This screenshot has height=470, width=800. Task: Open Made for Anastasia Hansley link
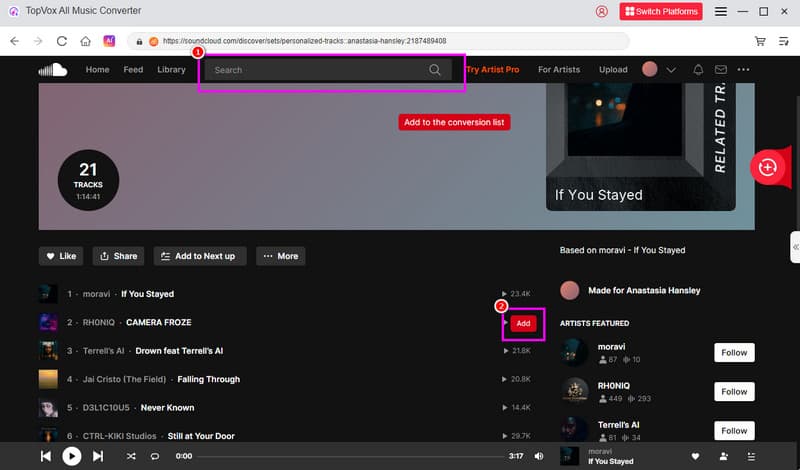(644, 290)
